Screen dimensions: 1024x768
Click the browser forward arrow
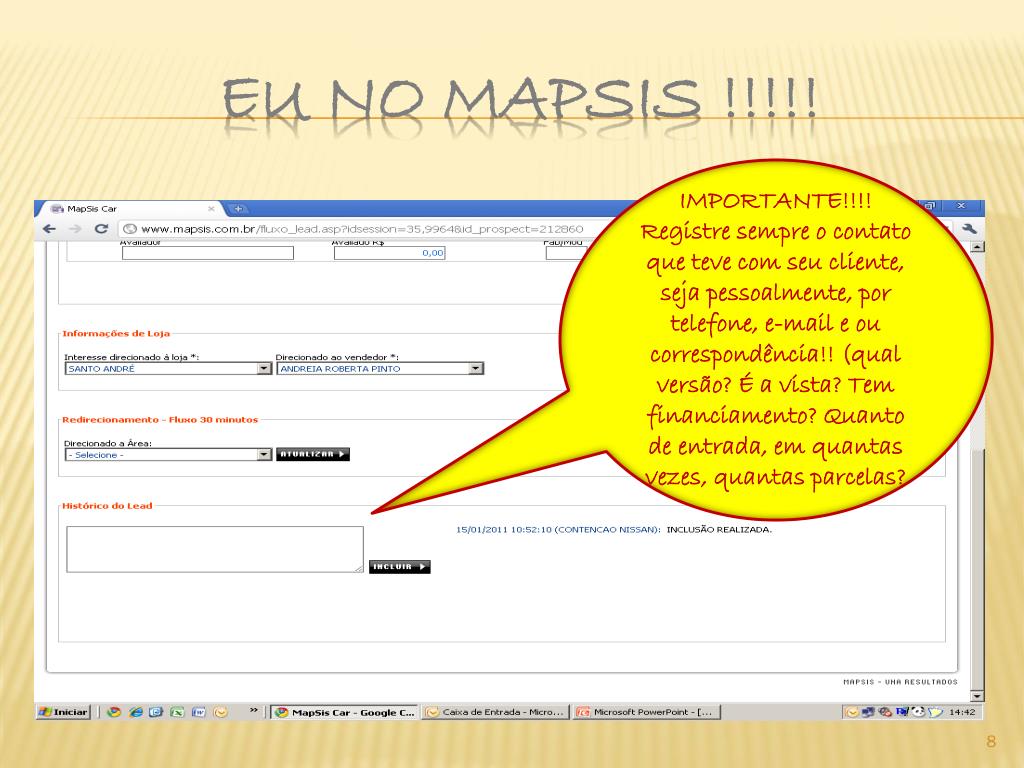click(x=75, y=229)
